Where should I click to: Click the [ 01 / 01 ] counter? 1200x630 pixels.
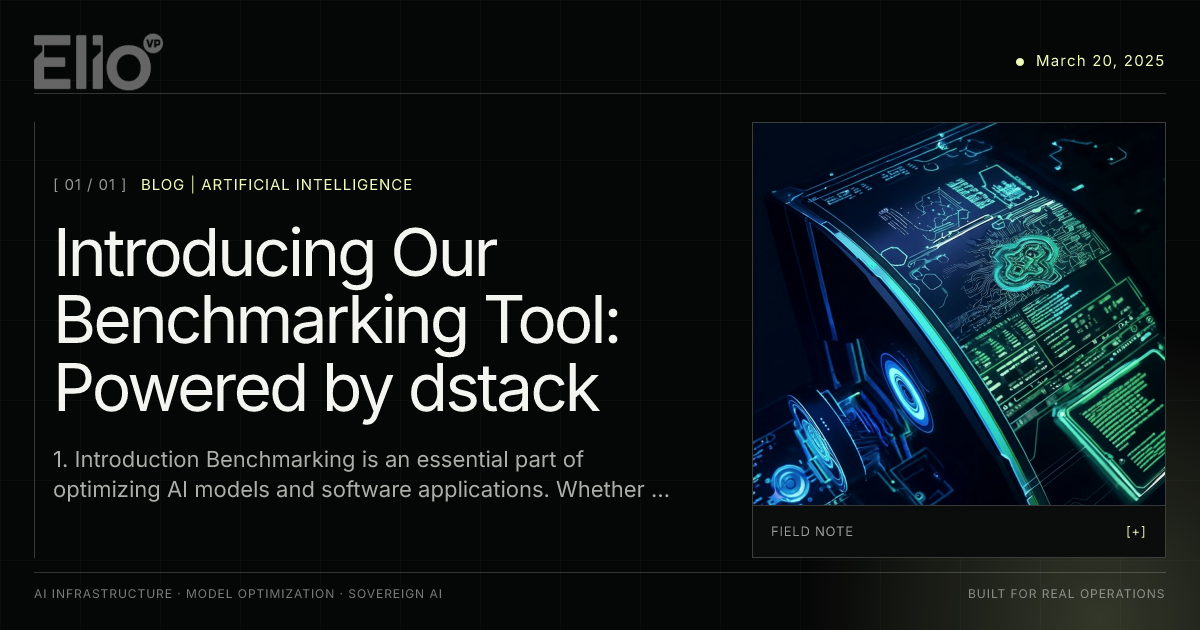coord(90,185)
